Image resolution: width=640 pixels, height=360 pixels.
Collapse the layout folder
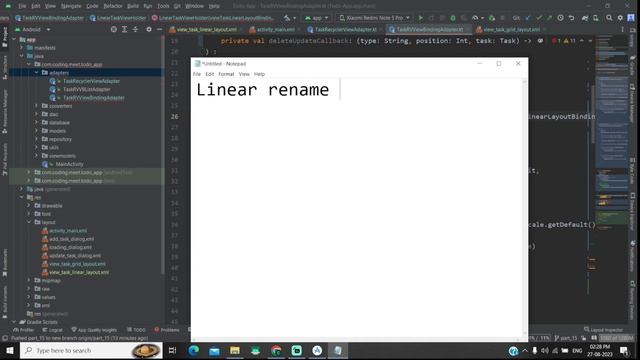[29, 222]
